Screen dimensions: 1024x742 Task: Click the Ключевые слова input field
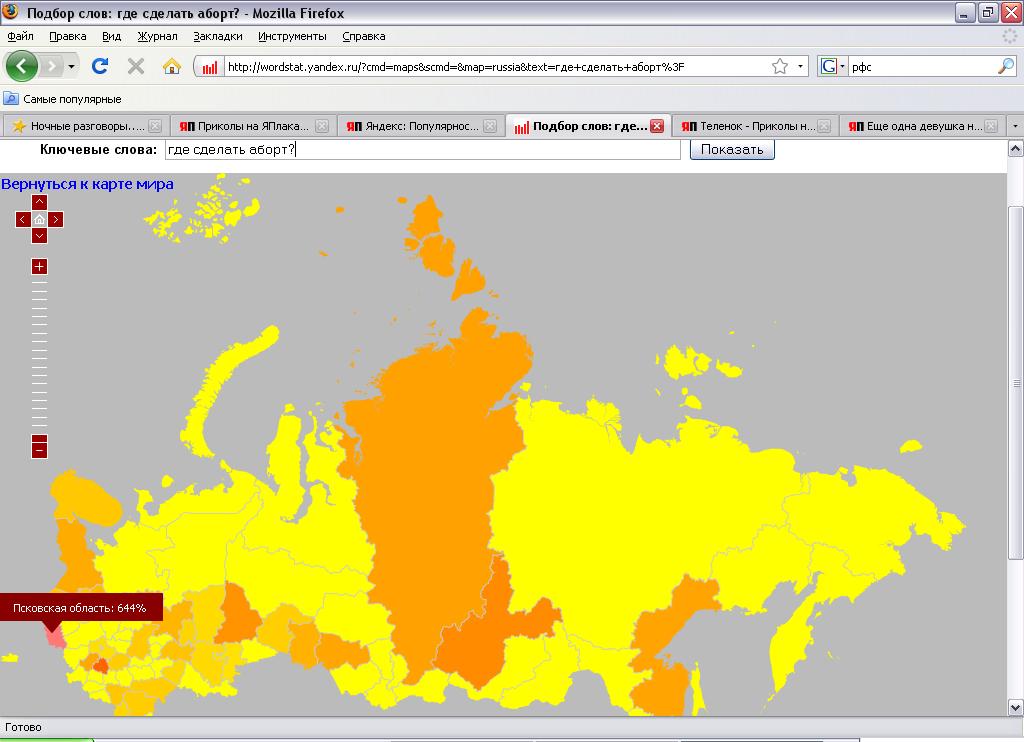[x=423, y=150]
